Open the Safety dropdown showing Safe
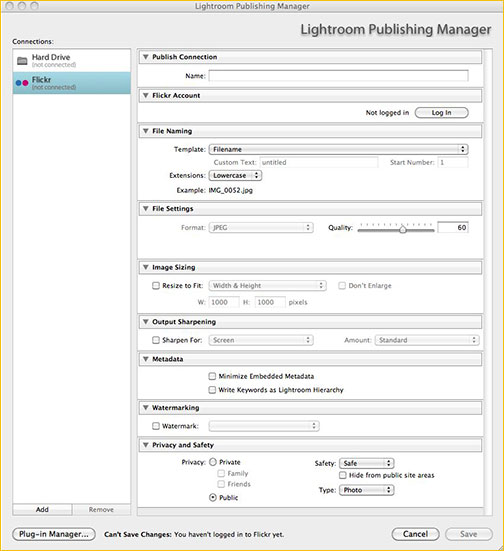504x551 pixels. pyautogui.click(x=367, y=464)
